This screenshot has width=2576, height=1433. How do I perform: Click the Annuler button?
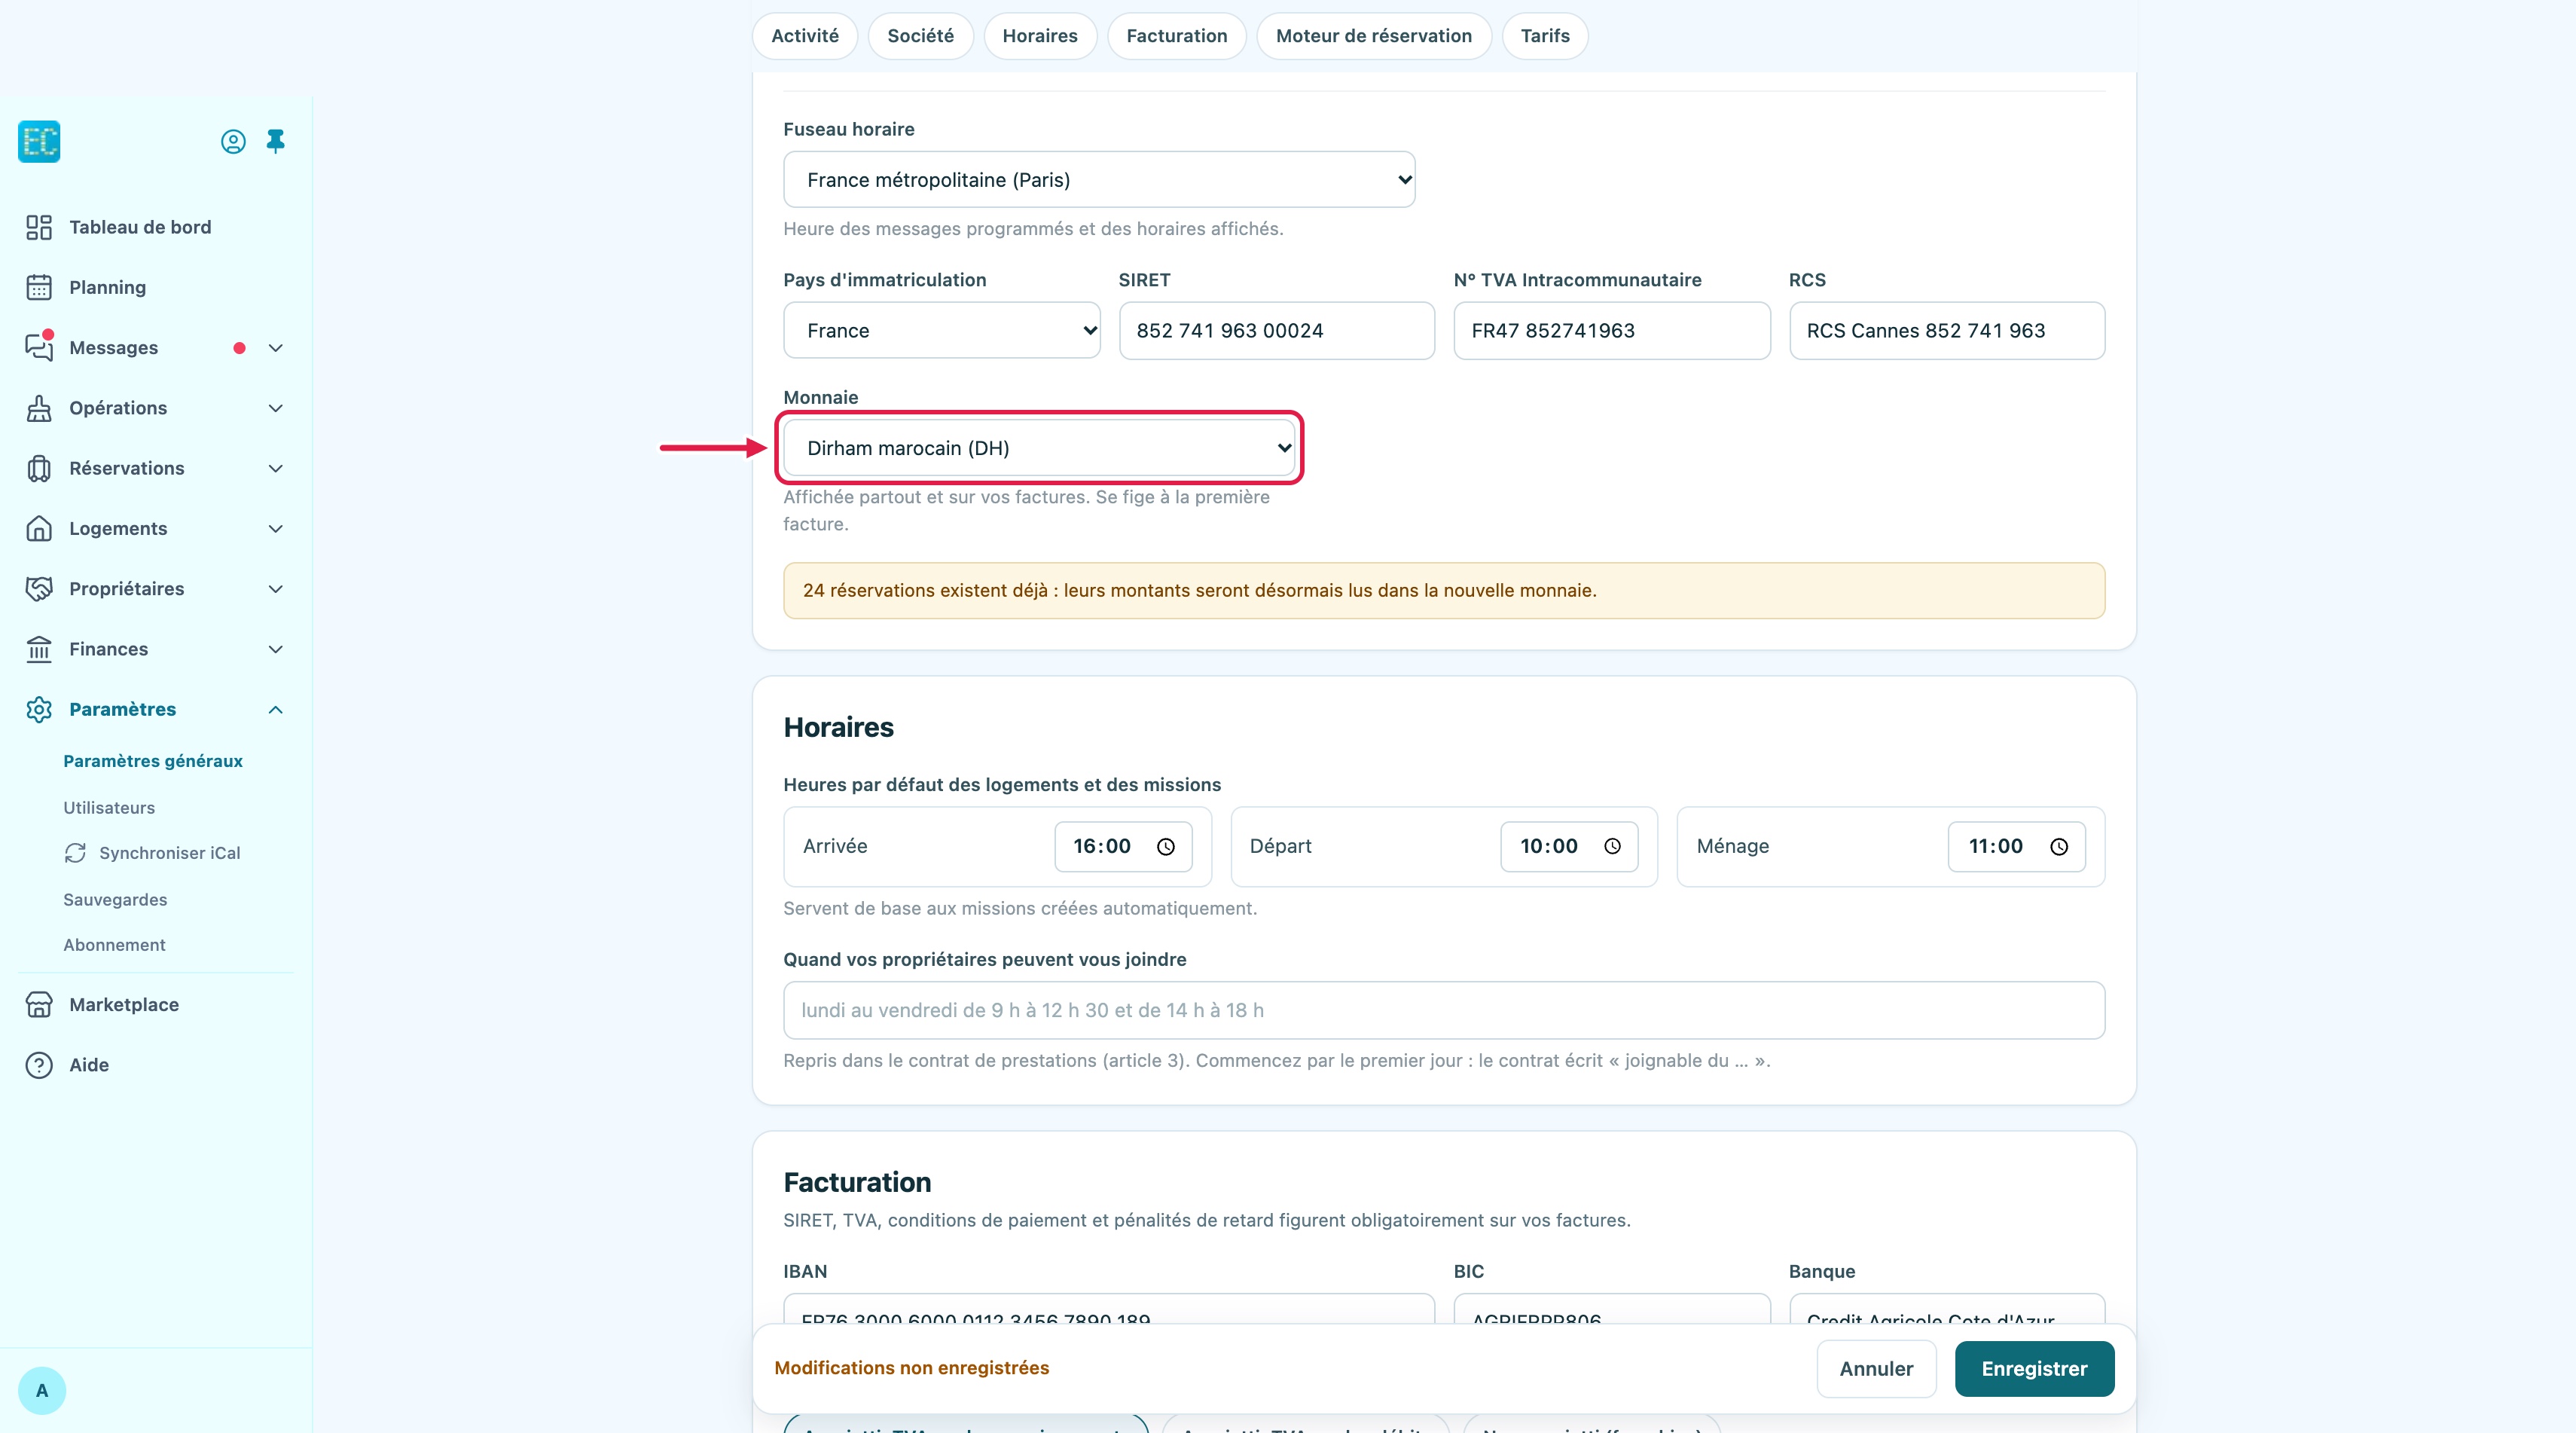tap(1876, 1368)
